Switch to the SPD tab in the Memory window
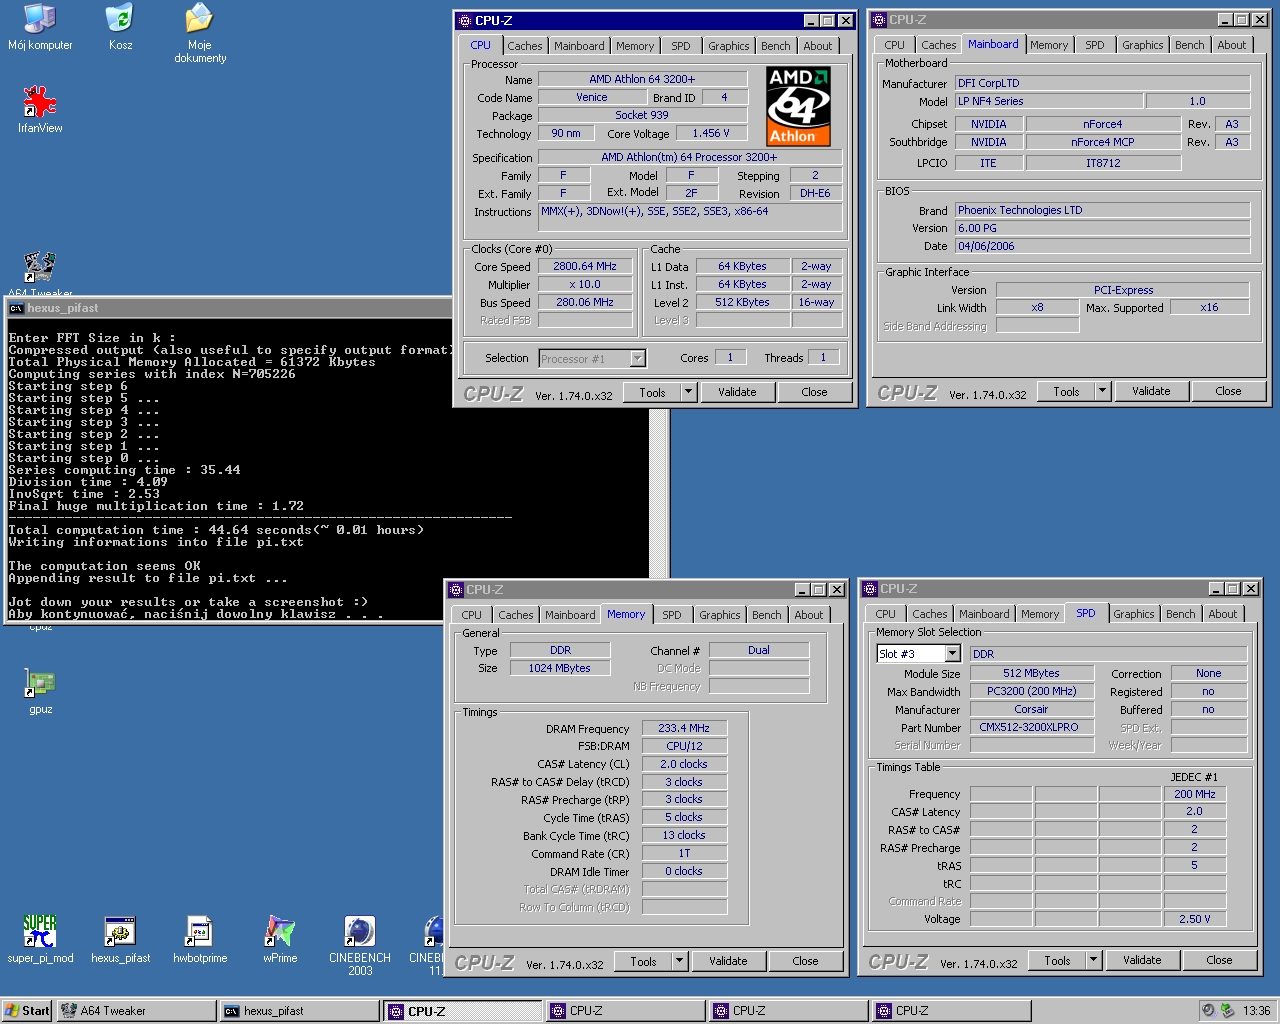The width and height of the screenshot is (1280, 1024). coord(672,615)
